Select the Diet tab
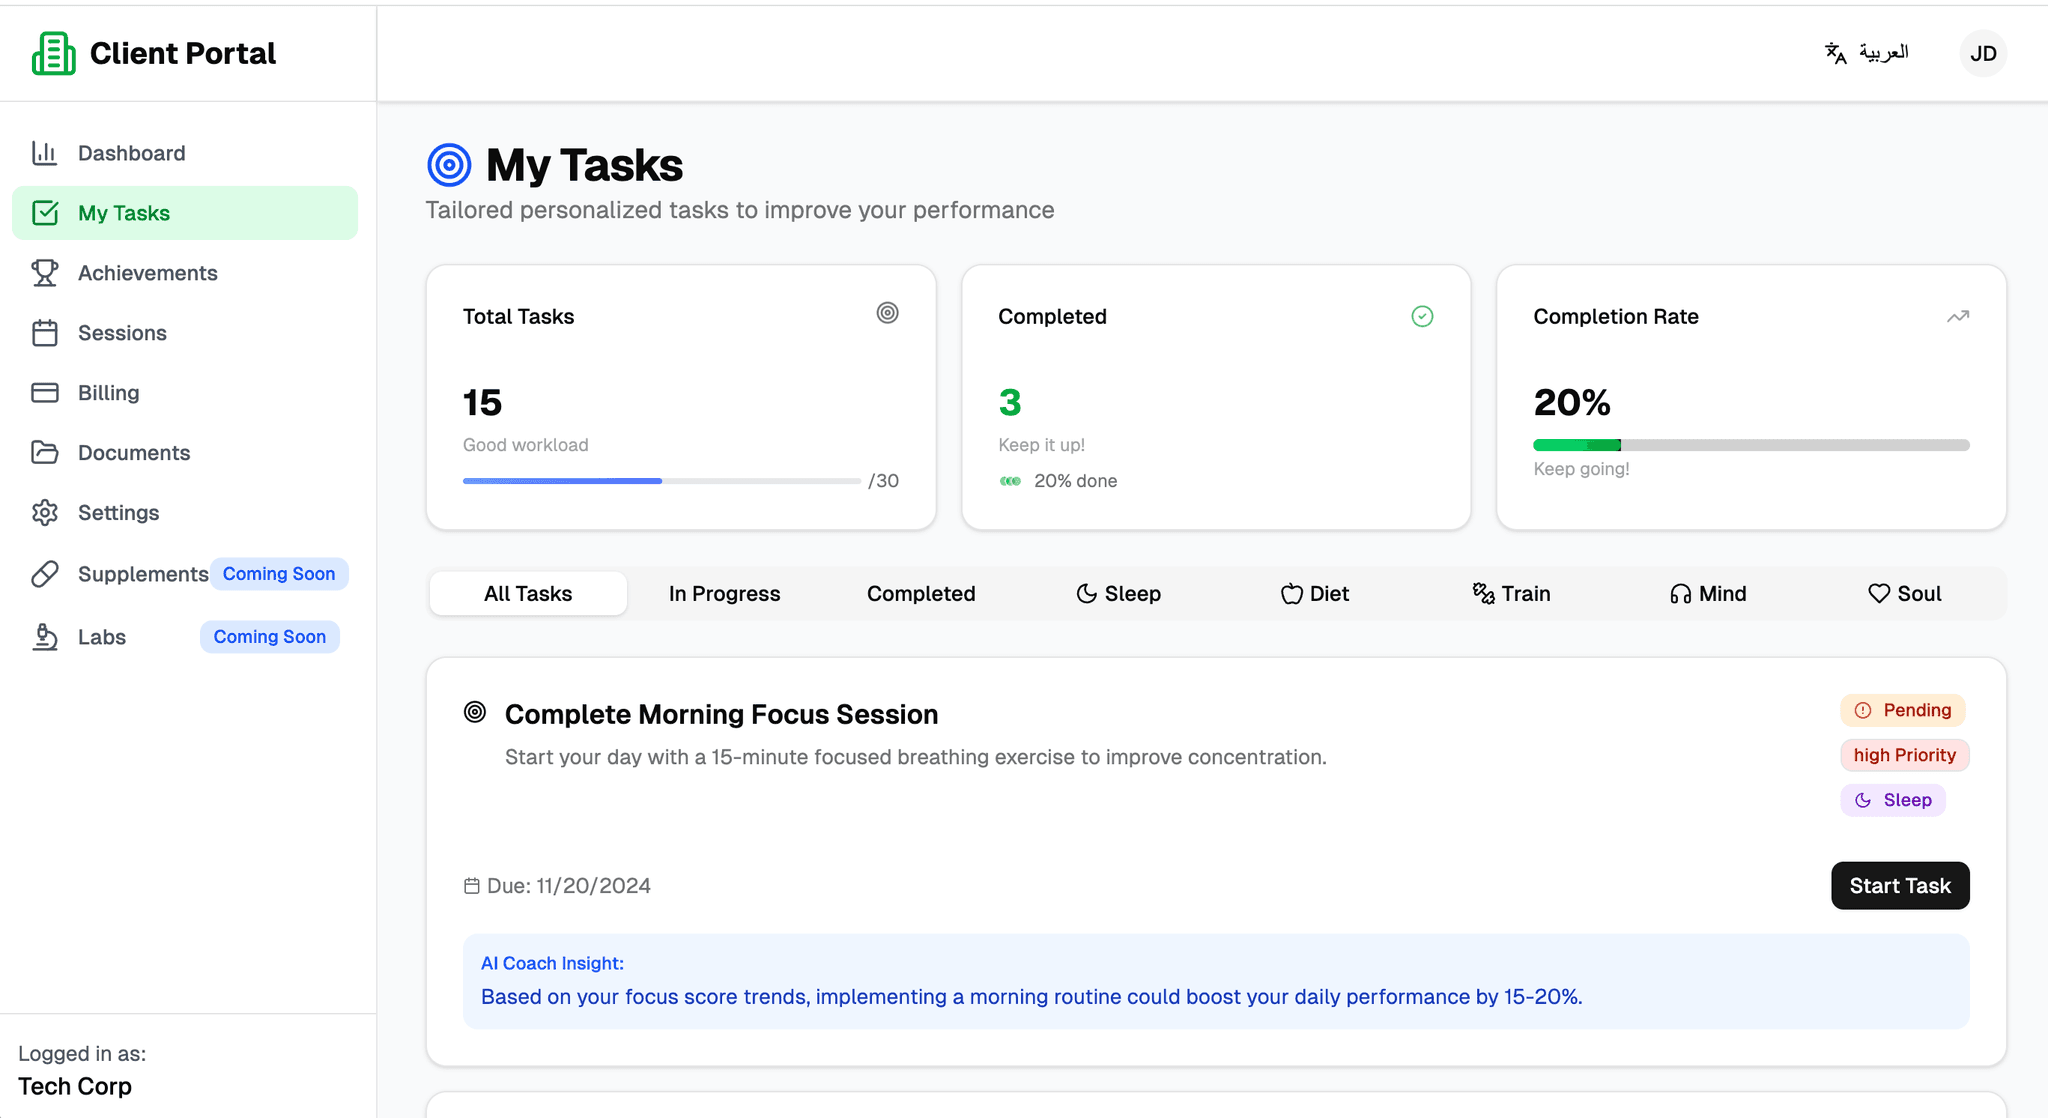 pyautogui.click(x=1314, y=593)
